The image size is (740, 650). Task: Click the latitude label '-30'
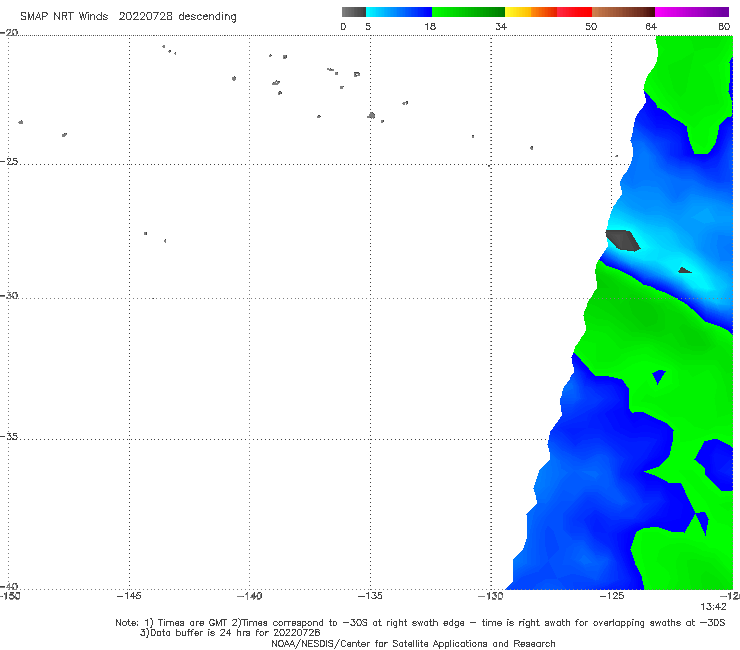(9, 295)
